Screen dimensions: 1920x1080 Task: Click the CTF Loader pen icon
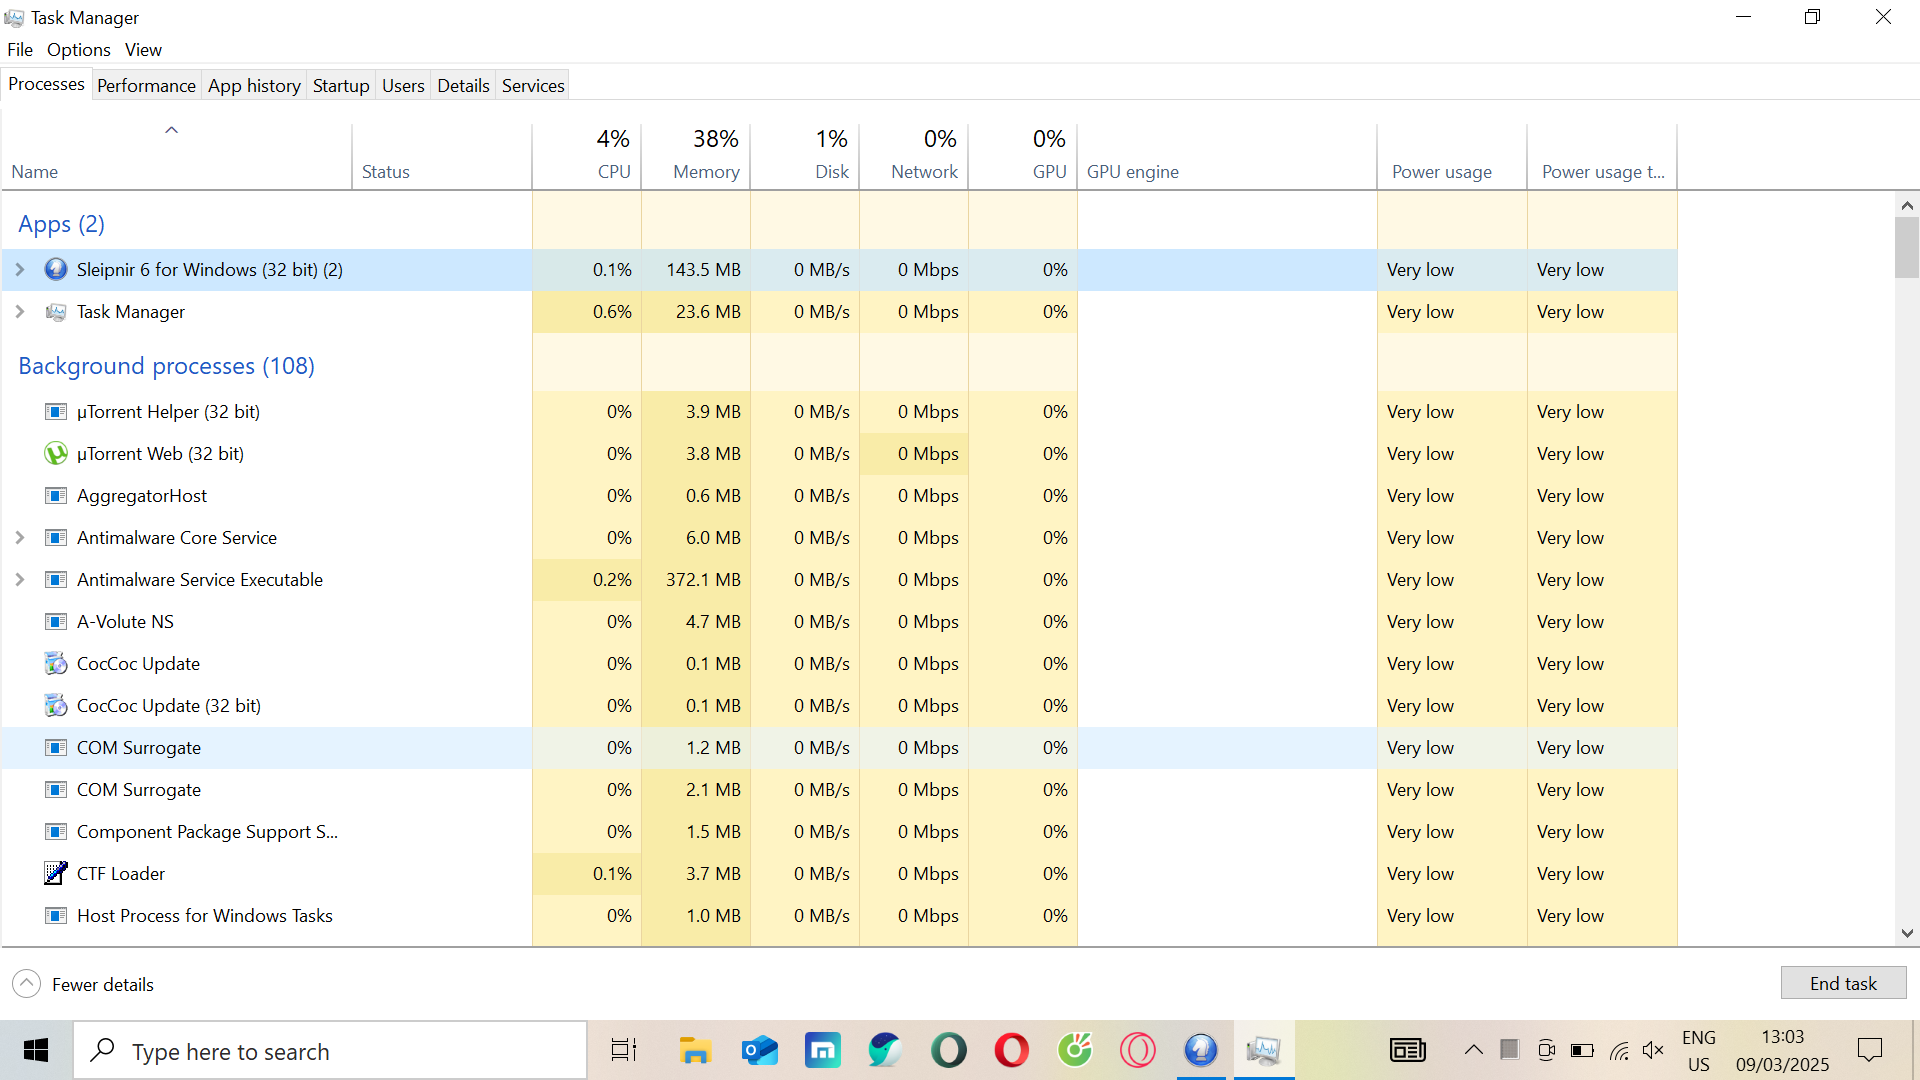[x=56, y=874]
